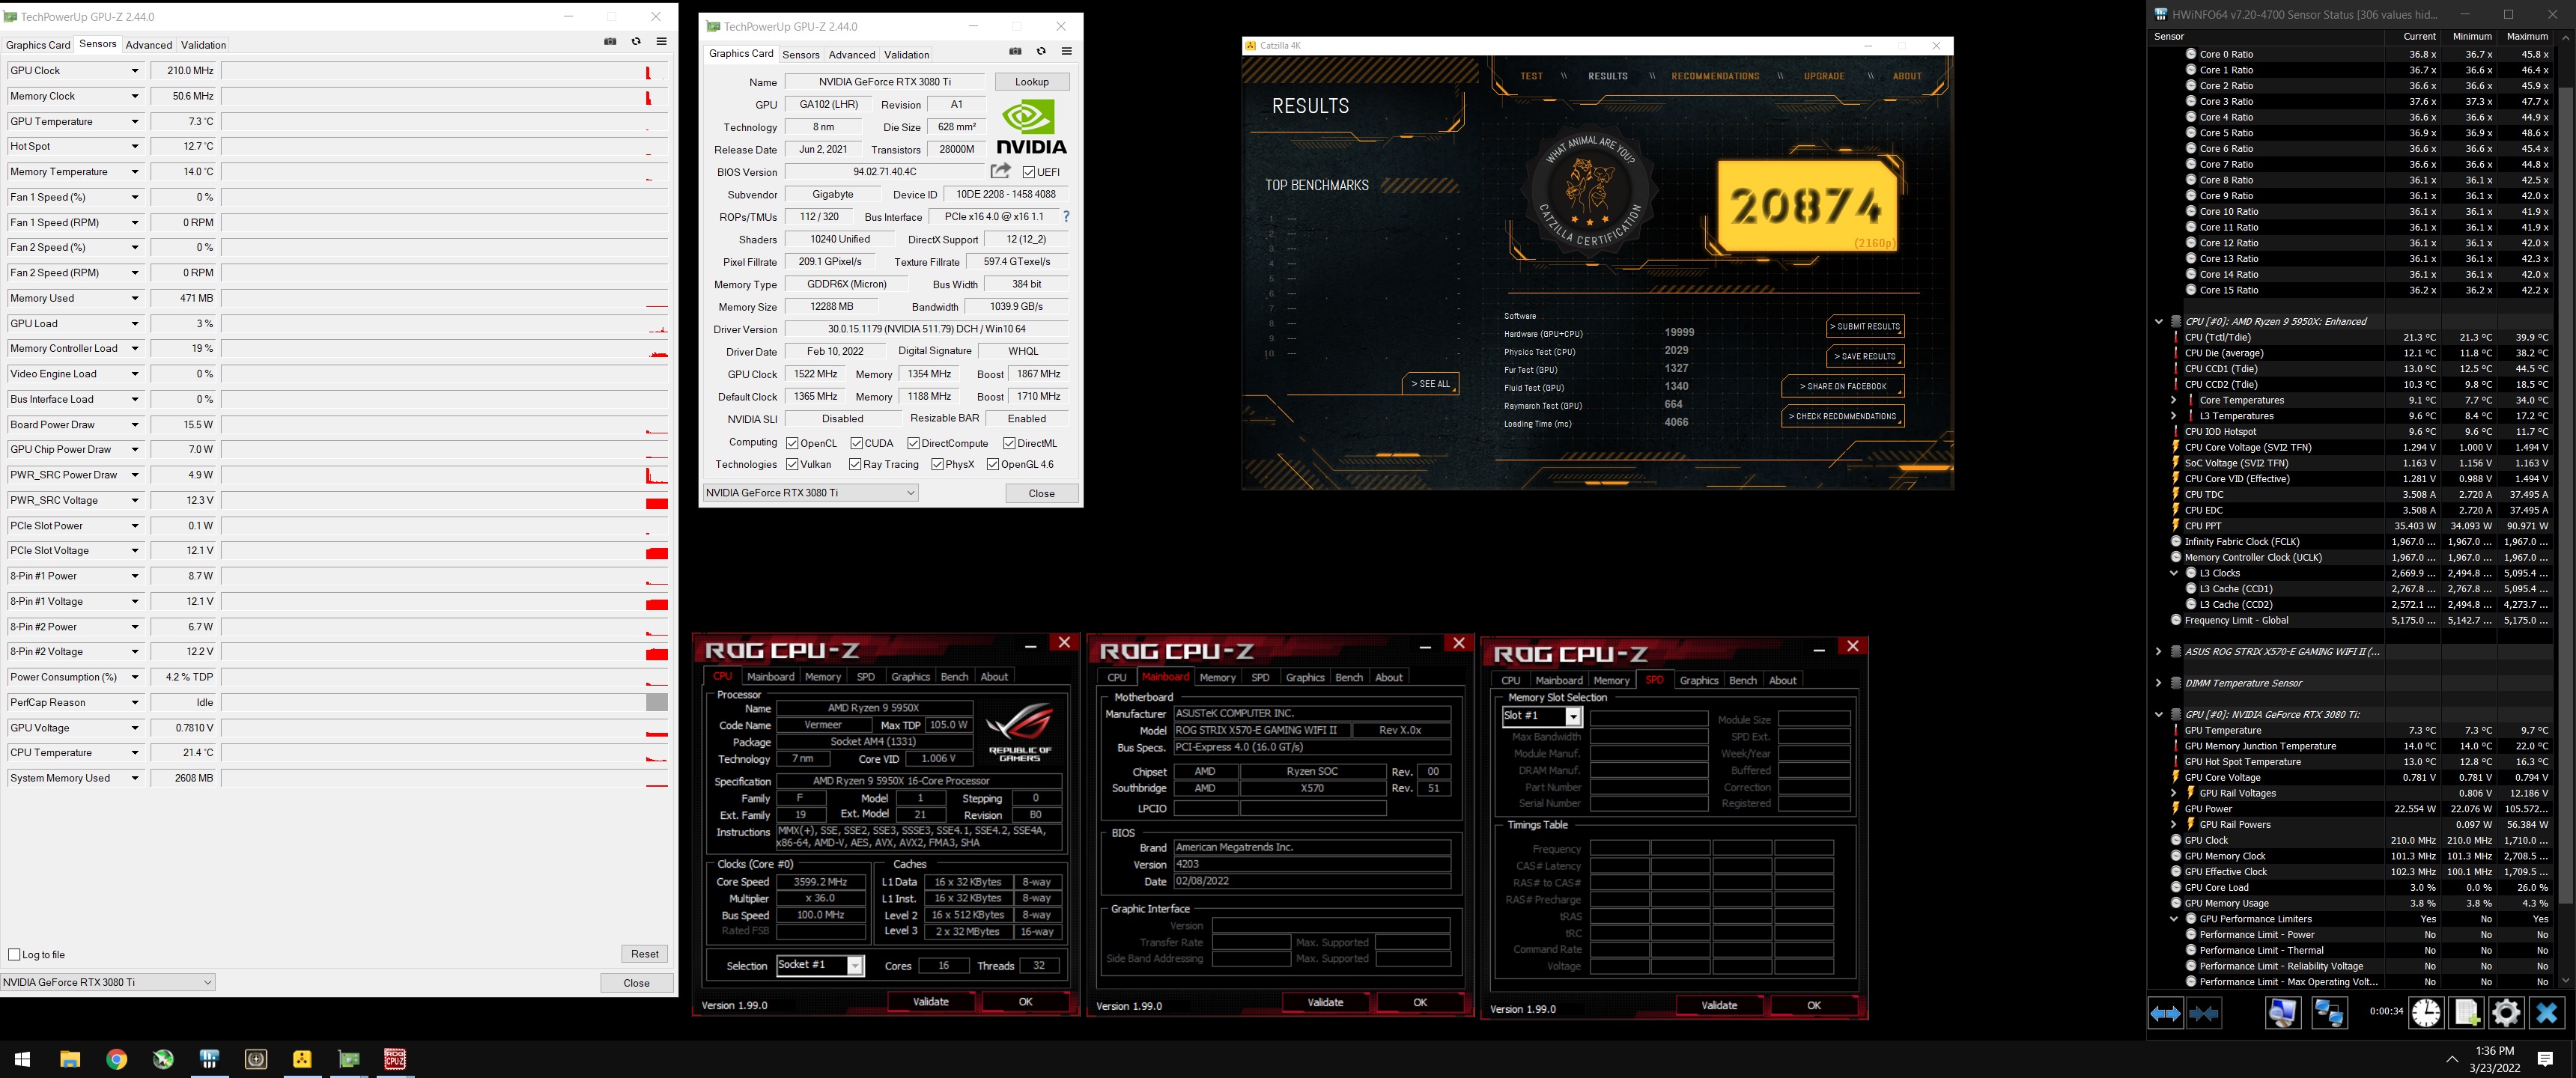
Task: Click HWiNFO log file with green plus icon
Action: [2466, 1014]
